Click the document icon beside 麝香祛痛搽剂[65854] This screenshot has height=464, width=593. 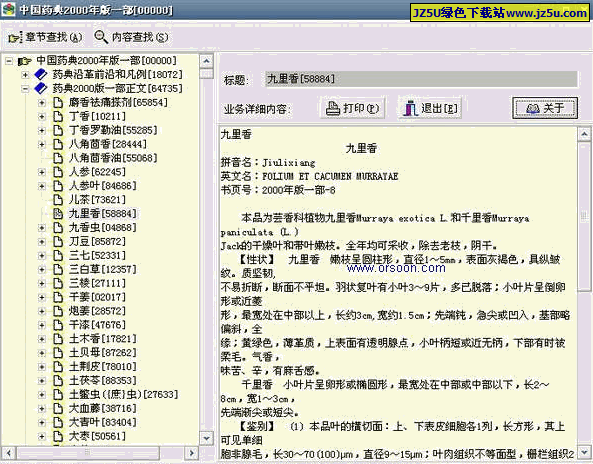pyautogui.click(x=58, y=102)
